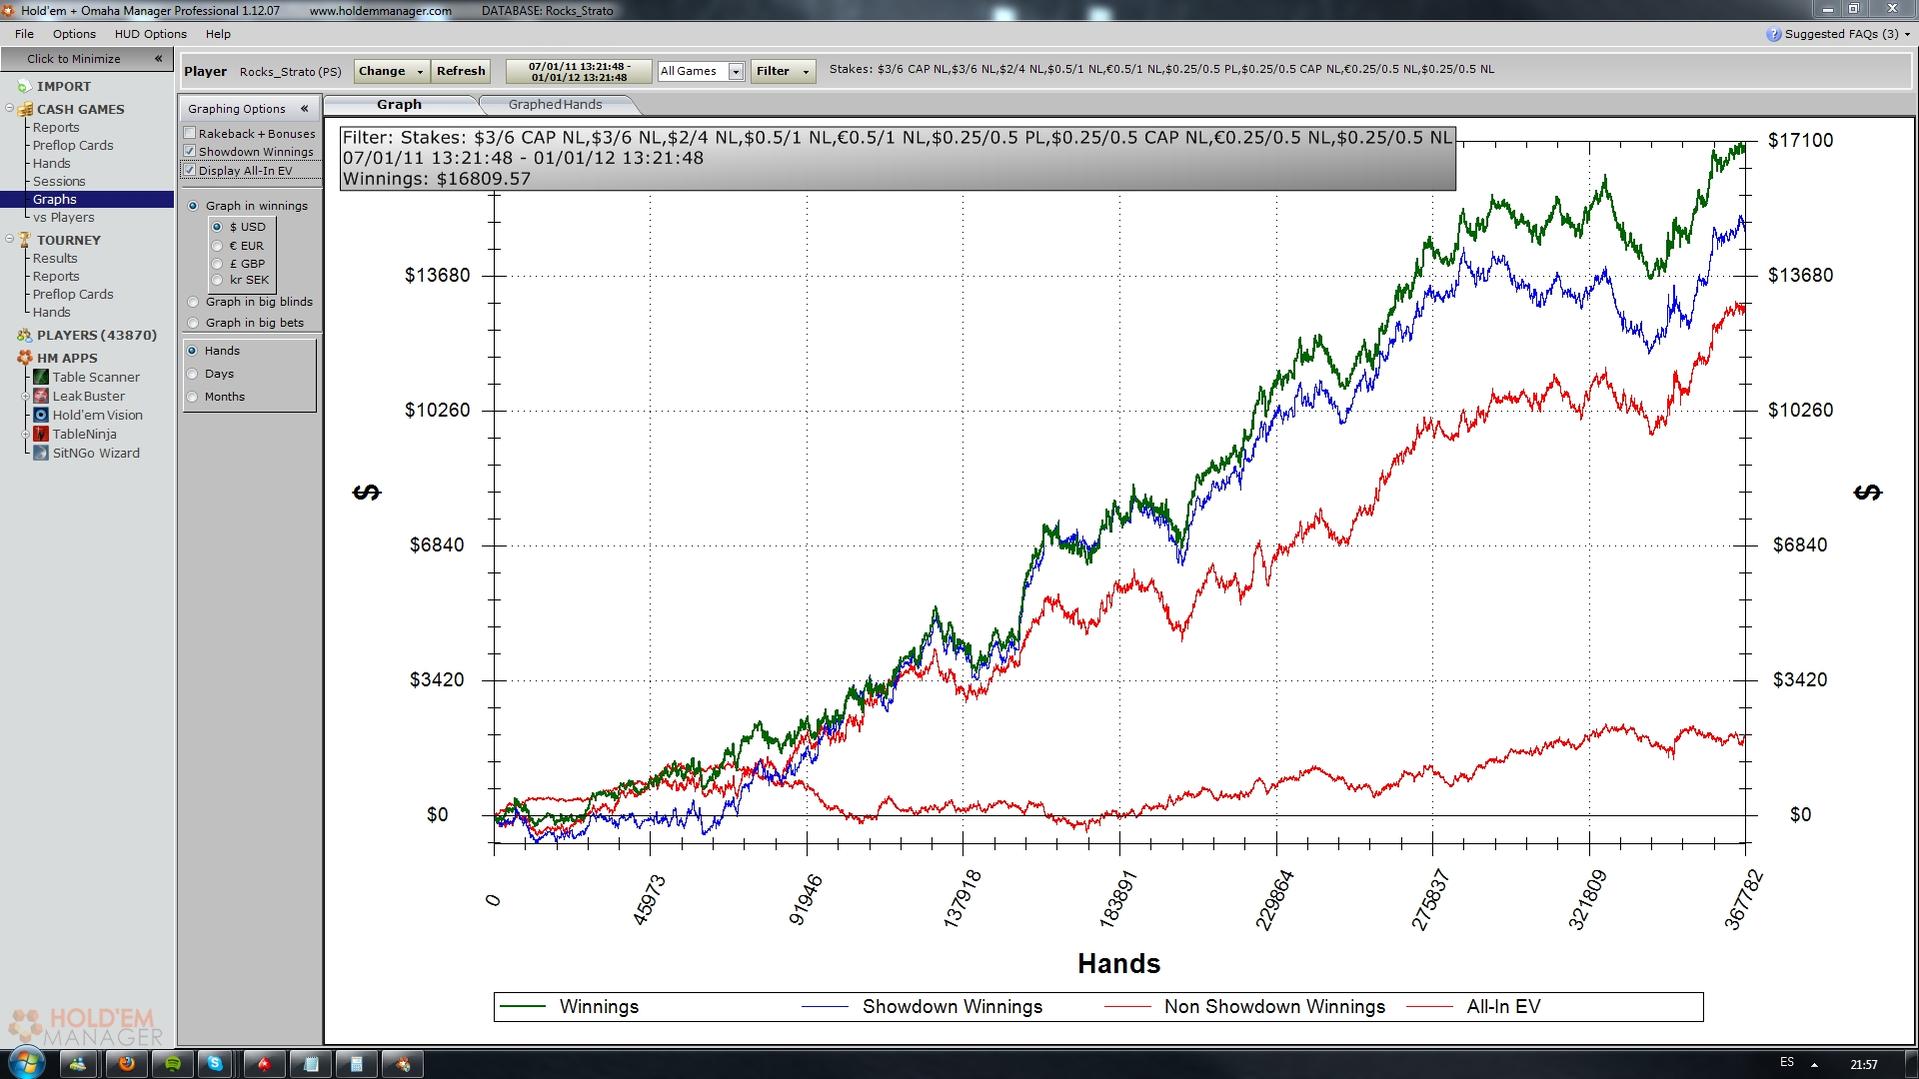Image resolution: width=1919 pixels, height=1079 pixels.
Task: Show hidden system tray icons arrow
Action: (1814, 1065)
